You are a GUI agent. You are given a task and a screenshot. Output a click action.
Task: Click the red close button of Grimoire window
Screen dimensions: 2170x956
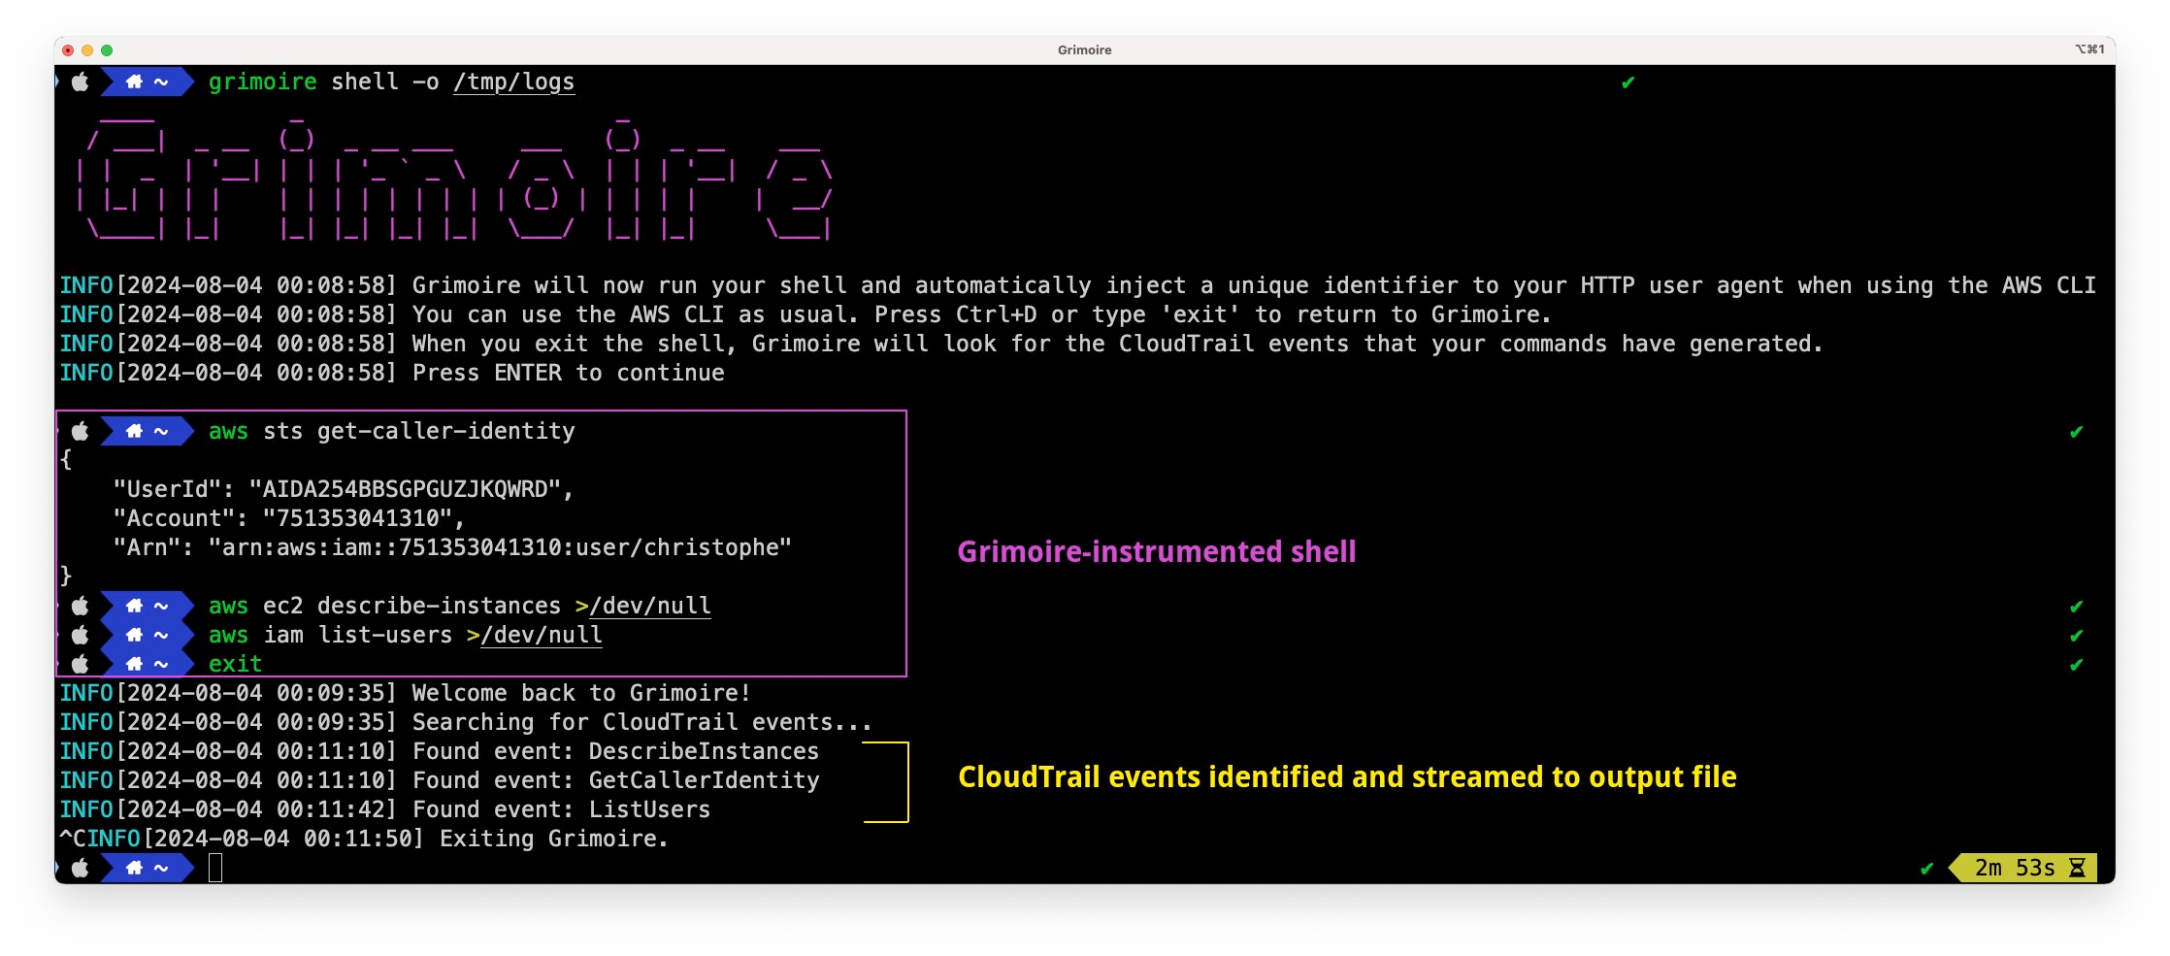(68, 50)
